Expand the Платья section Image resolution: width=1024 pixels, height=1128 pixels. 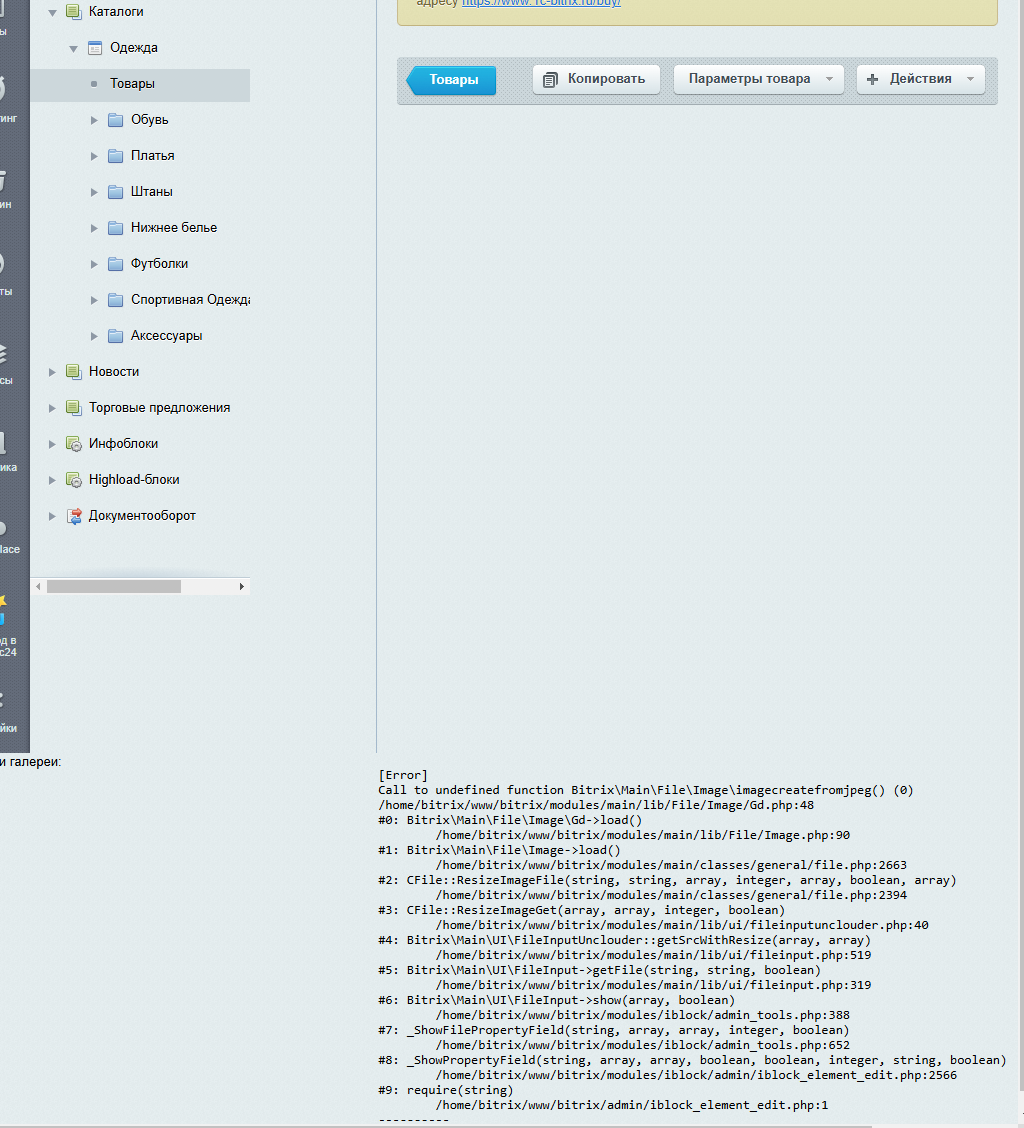94,156
